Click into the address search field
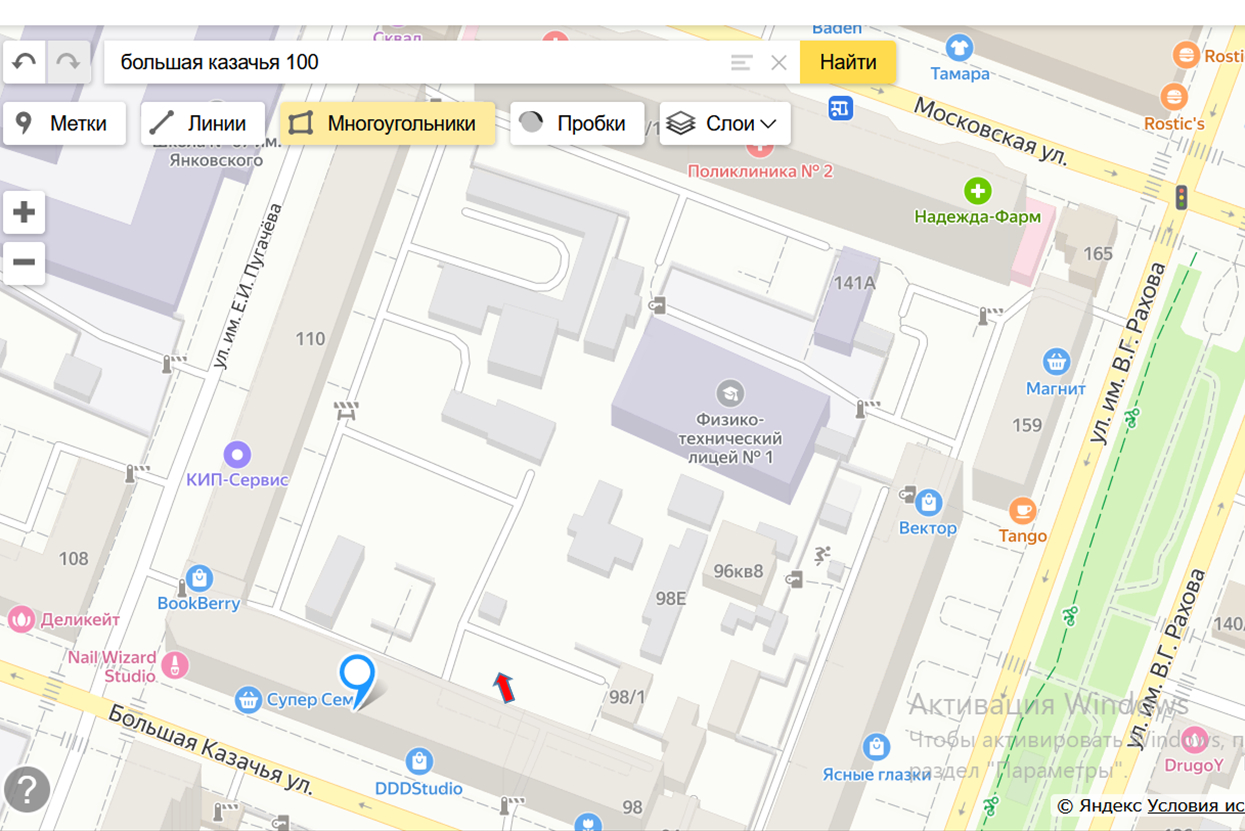The image size is (1245, 831). point(420,63)
